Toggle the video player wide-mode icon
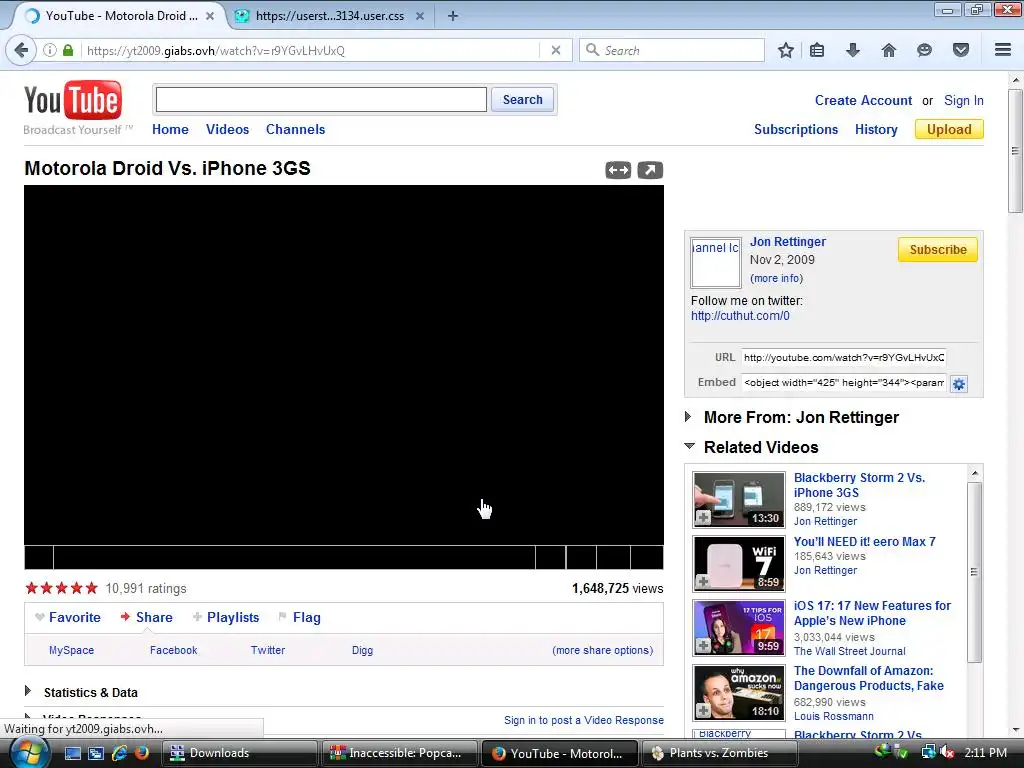 coord(618,170)
